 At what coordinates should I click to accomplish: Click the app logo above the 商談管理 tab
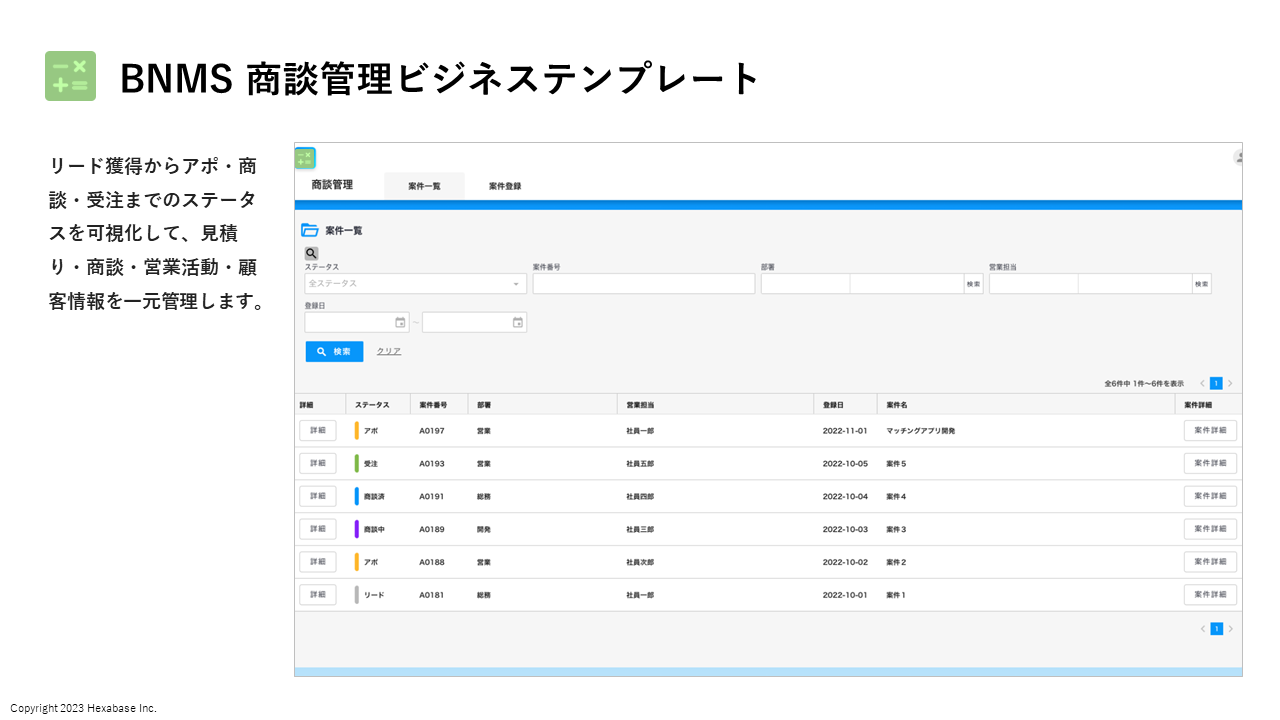(305, 158)
